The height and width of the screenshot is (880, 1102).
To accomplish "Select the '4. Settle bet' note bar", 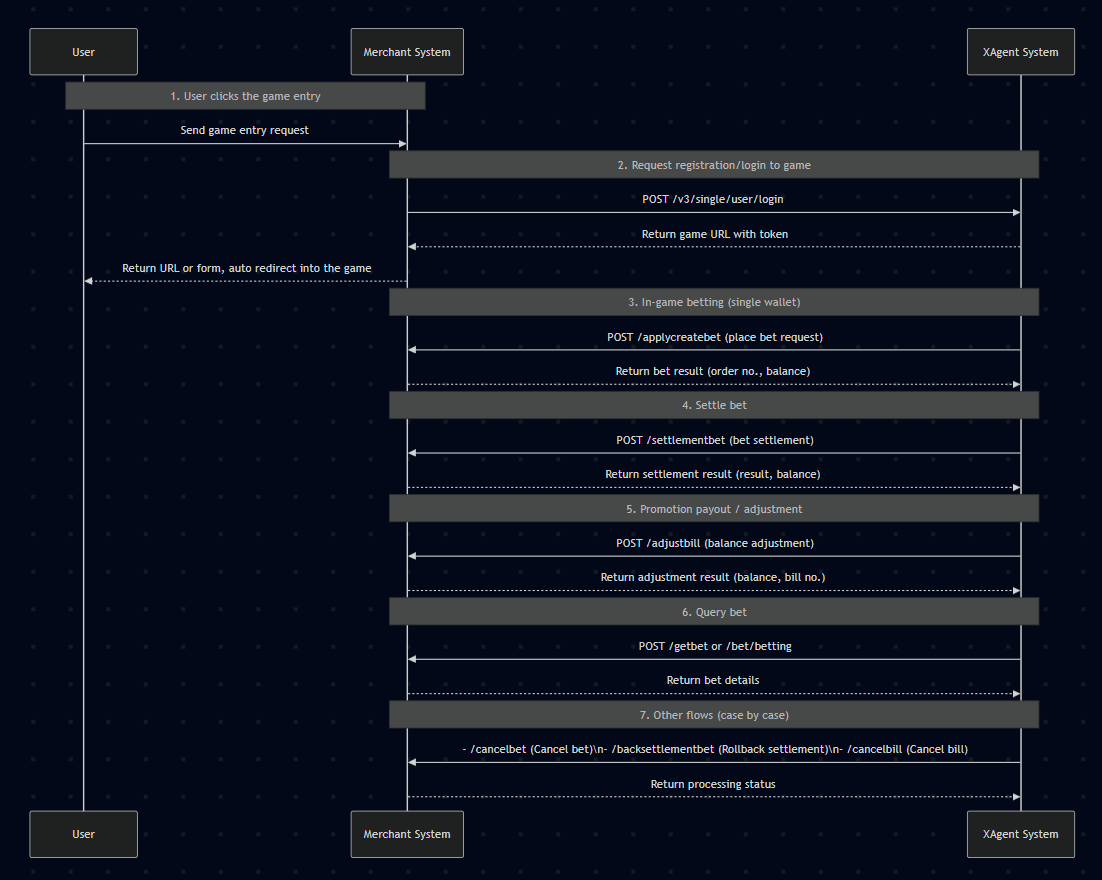I will [714, 405].
